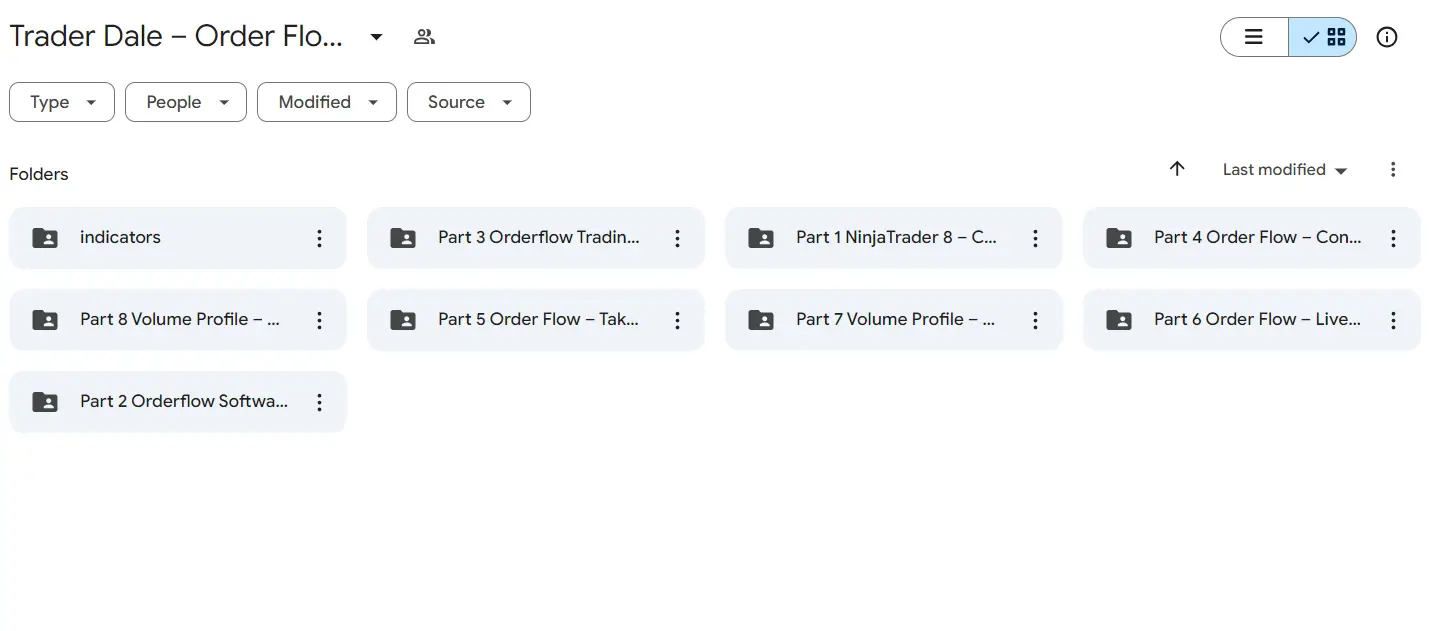The height and width of the screenshot is (631, 1429).
Task: Click the Part 1 NinjaTrader shared folder icon
Action: (x=761, y=238)
